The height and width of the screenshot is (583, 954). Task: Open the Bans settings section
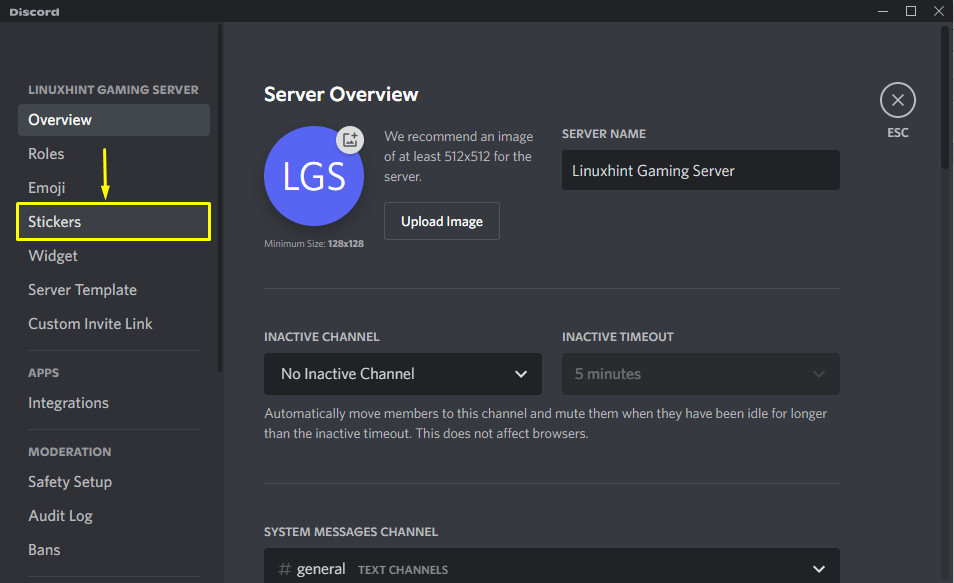[44, 549]
